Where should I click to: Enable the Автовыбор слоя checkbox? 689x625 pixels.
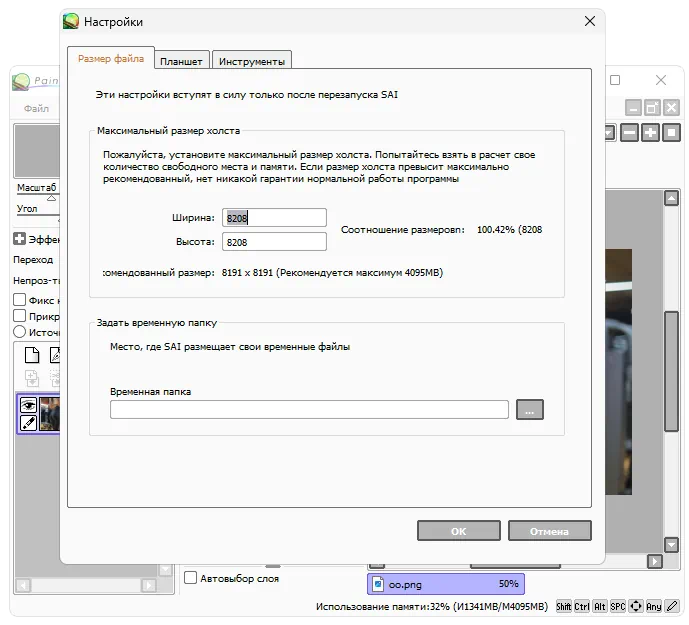click(190, 578)
